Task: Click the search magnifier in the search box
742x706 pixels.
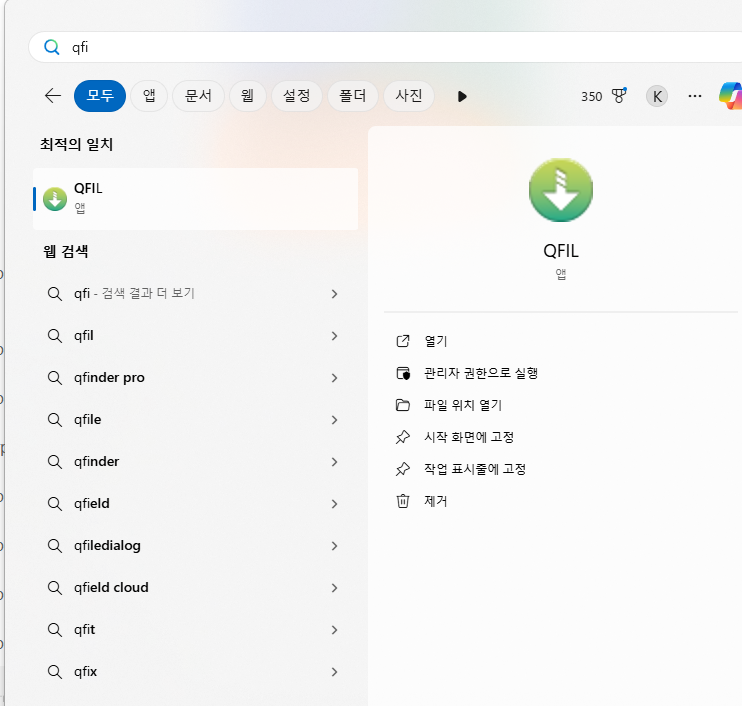Action: pyautogui.click(x=52, y=47)
